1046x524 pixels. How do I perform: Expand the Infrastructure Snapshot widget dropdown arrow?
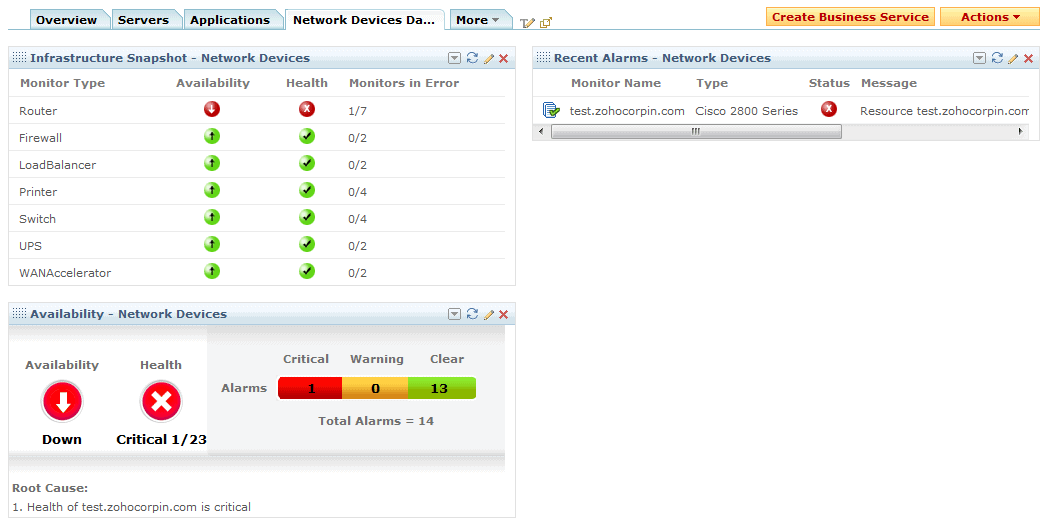tap(454, 58)
